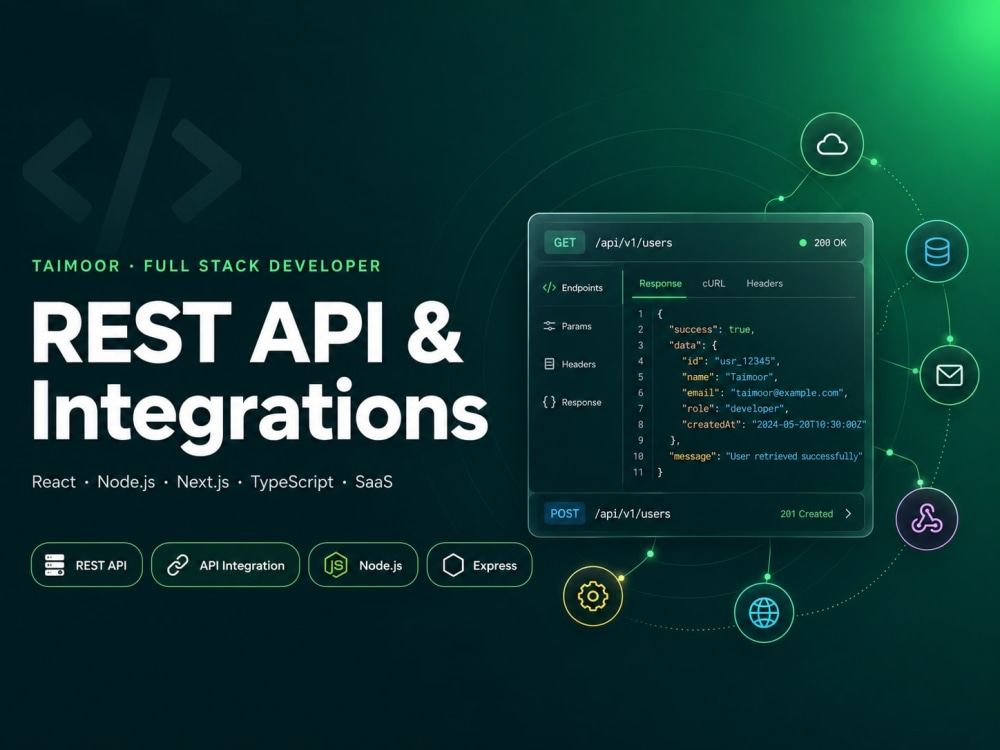Viewport: 1000px width, 750px height.
Task: Click the globe web icon
Action: click(x=763, y=613)
